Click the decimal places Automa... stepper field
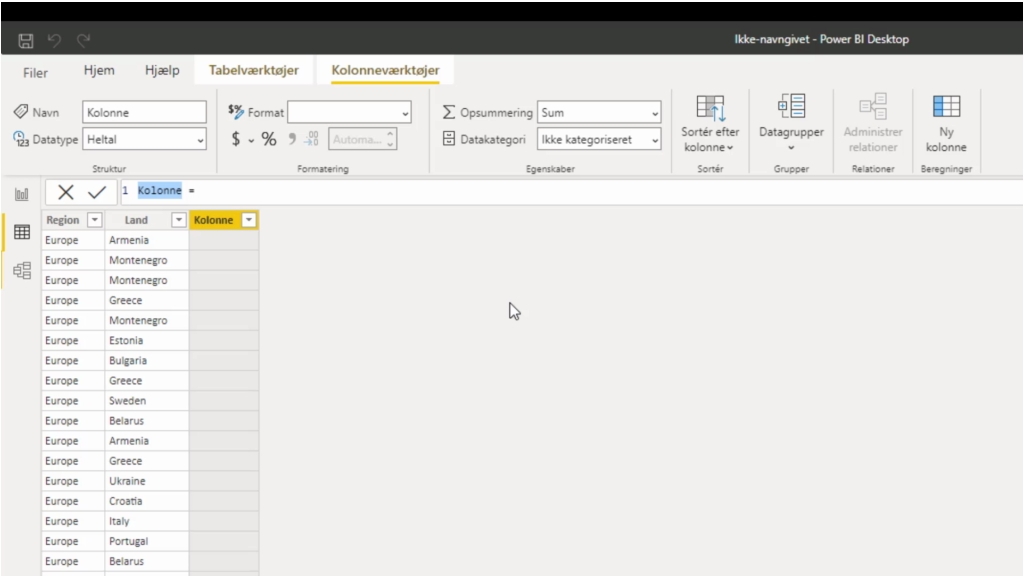 pyautogui.click(x=362, y=139)
